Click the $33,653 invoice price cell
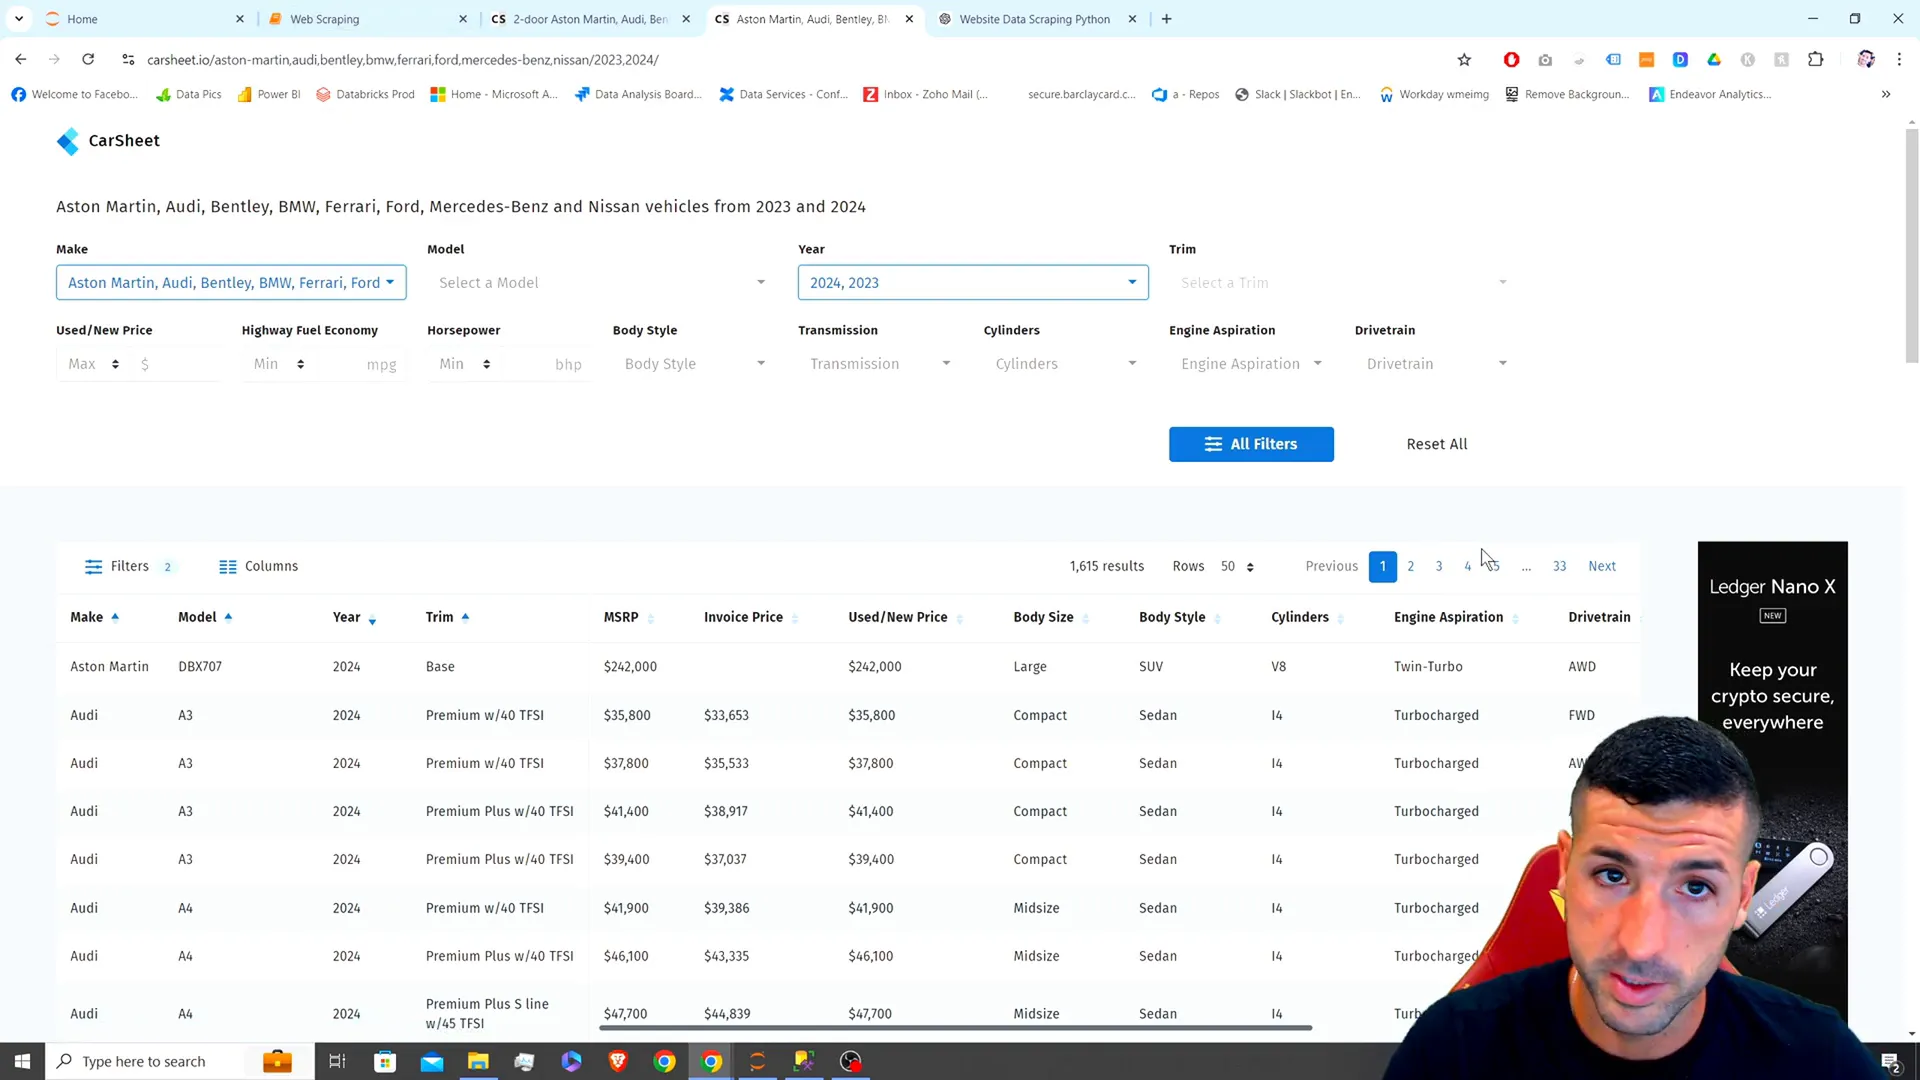Screen dimensions: 1920x1080 (726, 716)
